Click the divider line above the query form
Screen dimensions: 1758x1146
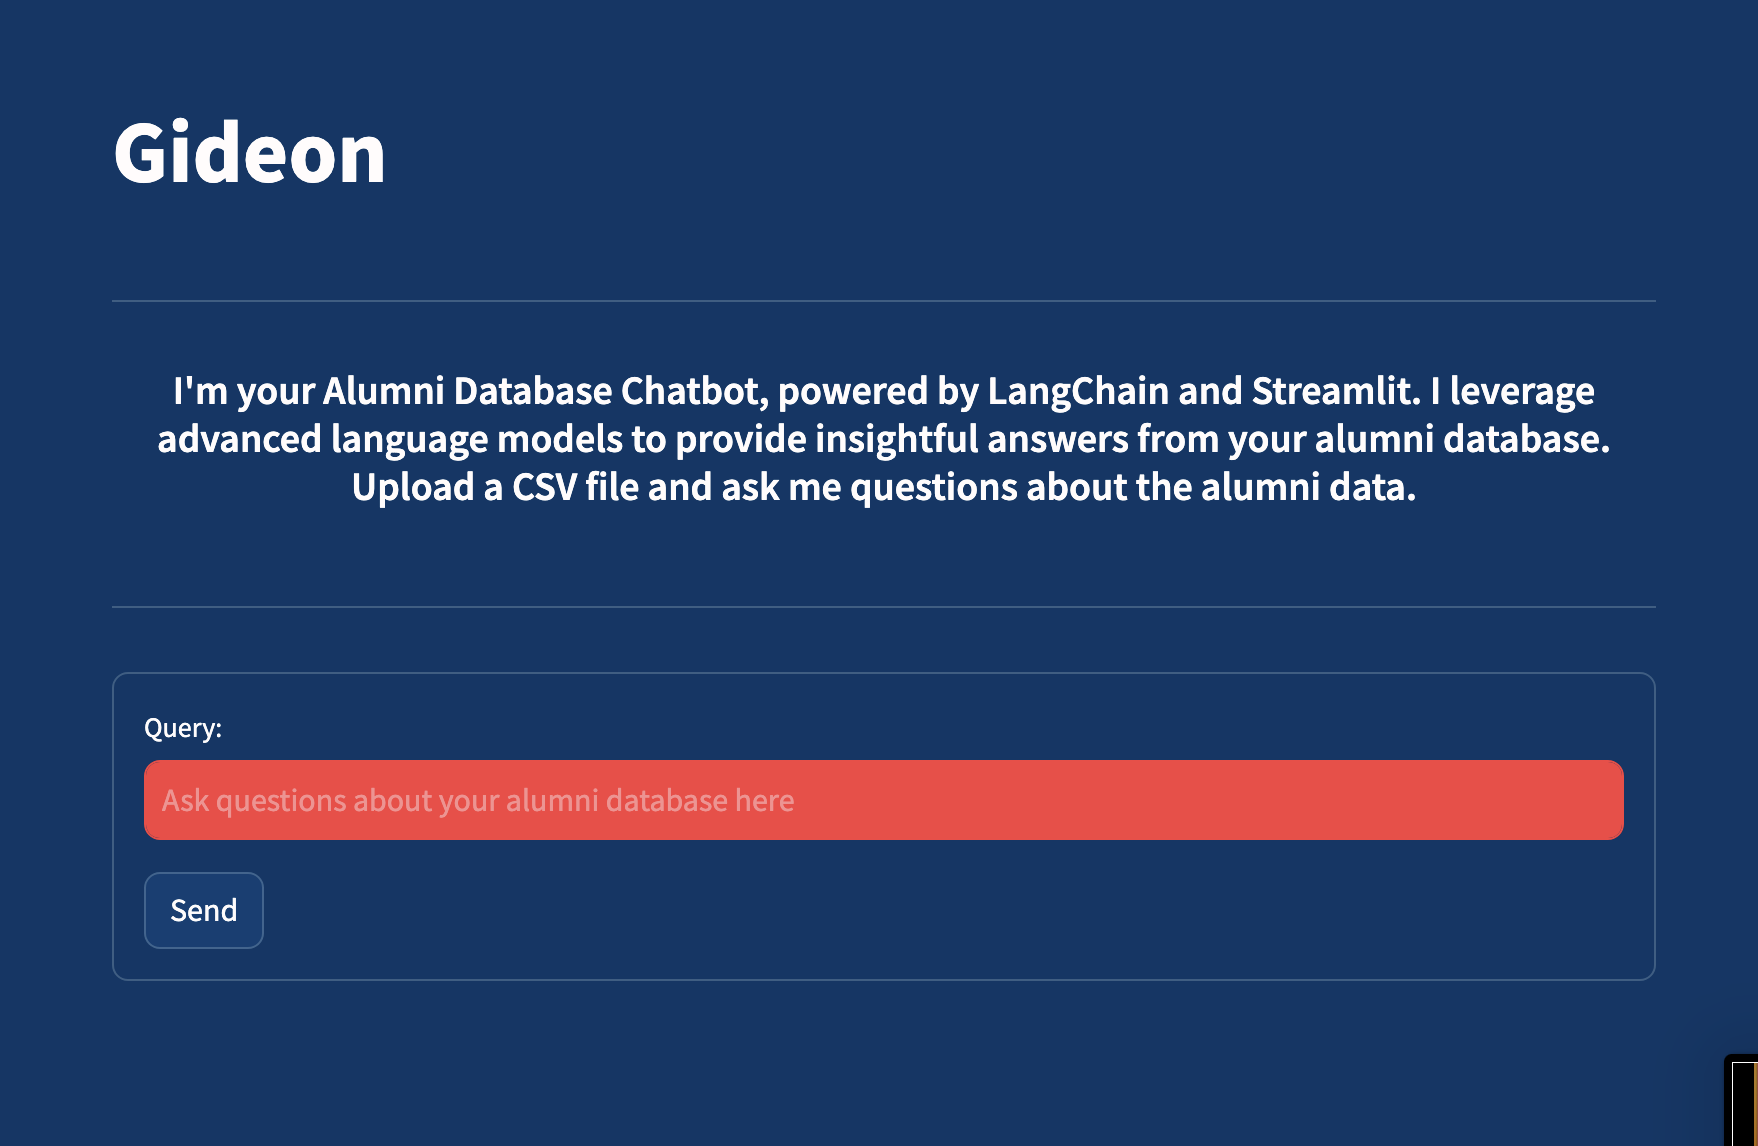coord(883,607)
